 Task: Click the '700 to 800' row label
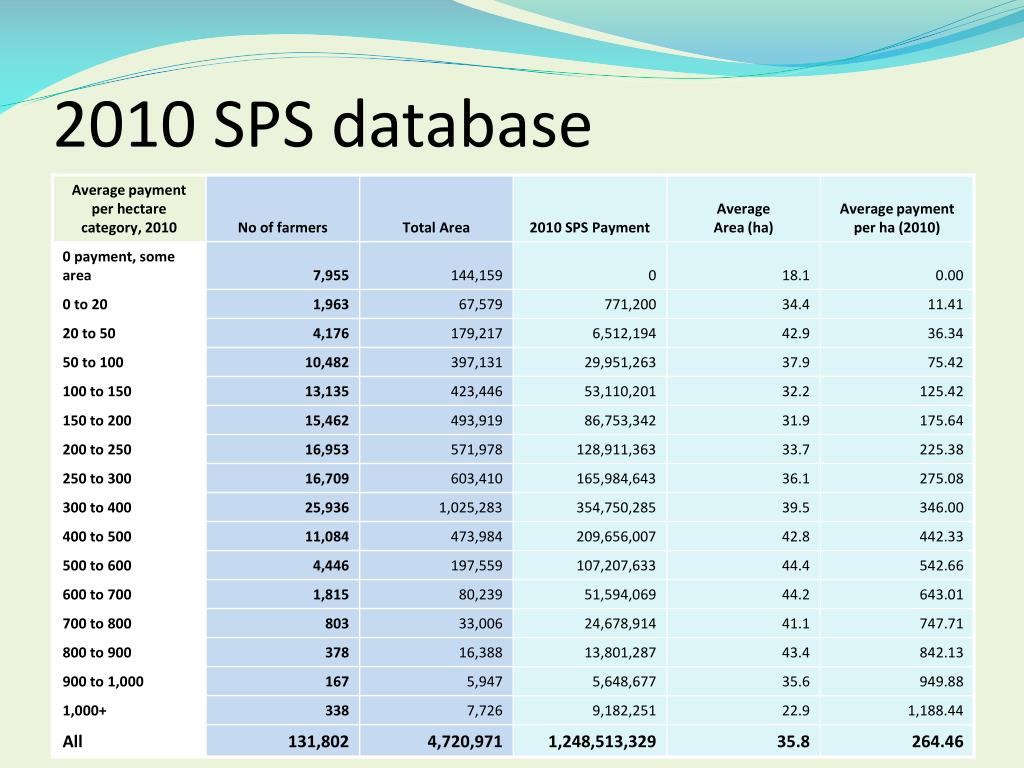[97, 624]
